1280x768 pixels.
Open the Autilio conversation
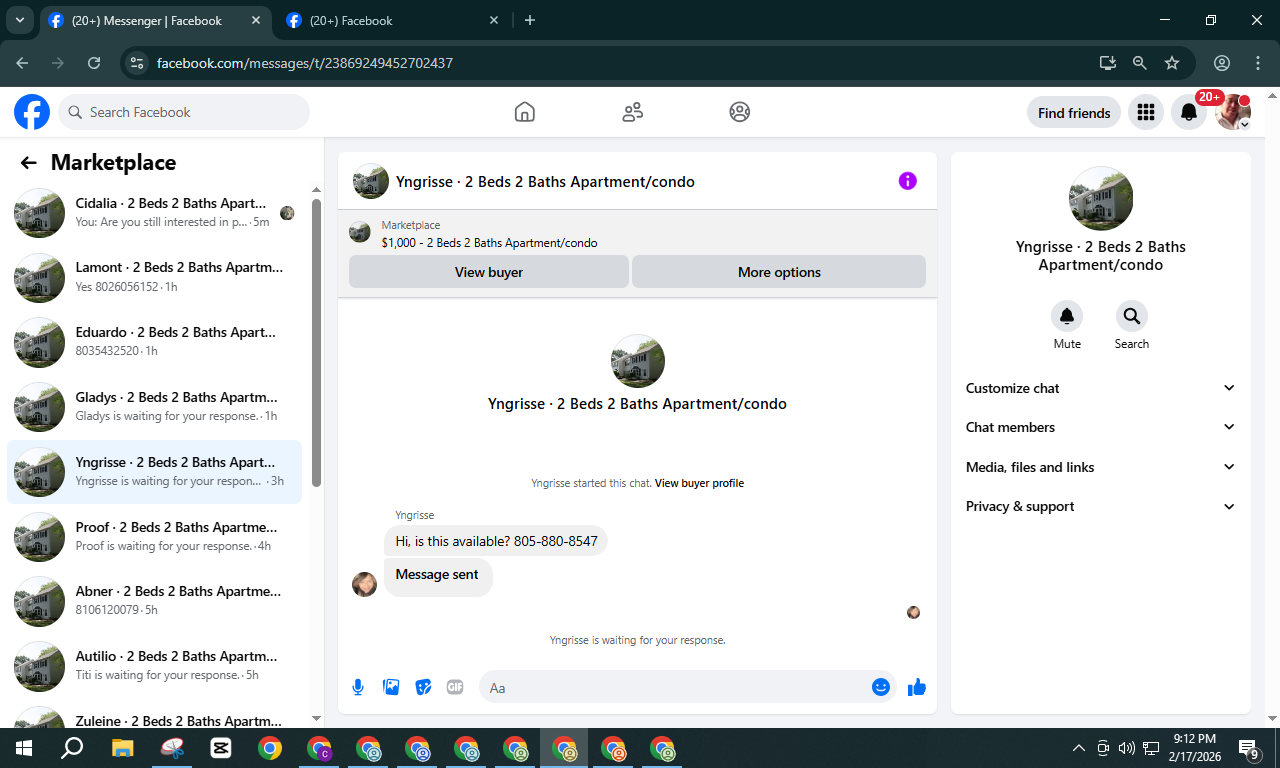[156, 666]
